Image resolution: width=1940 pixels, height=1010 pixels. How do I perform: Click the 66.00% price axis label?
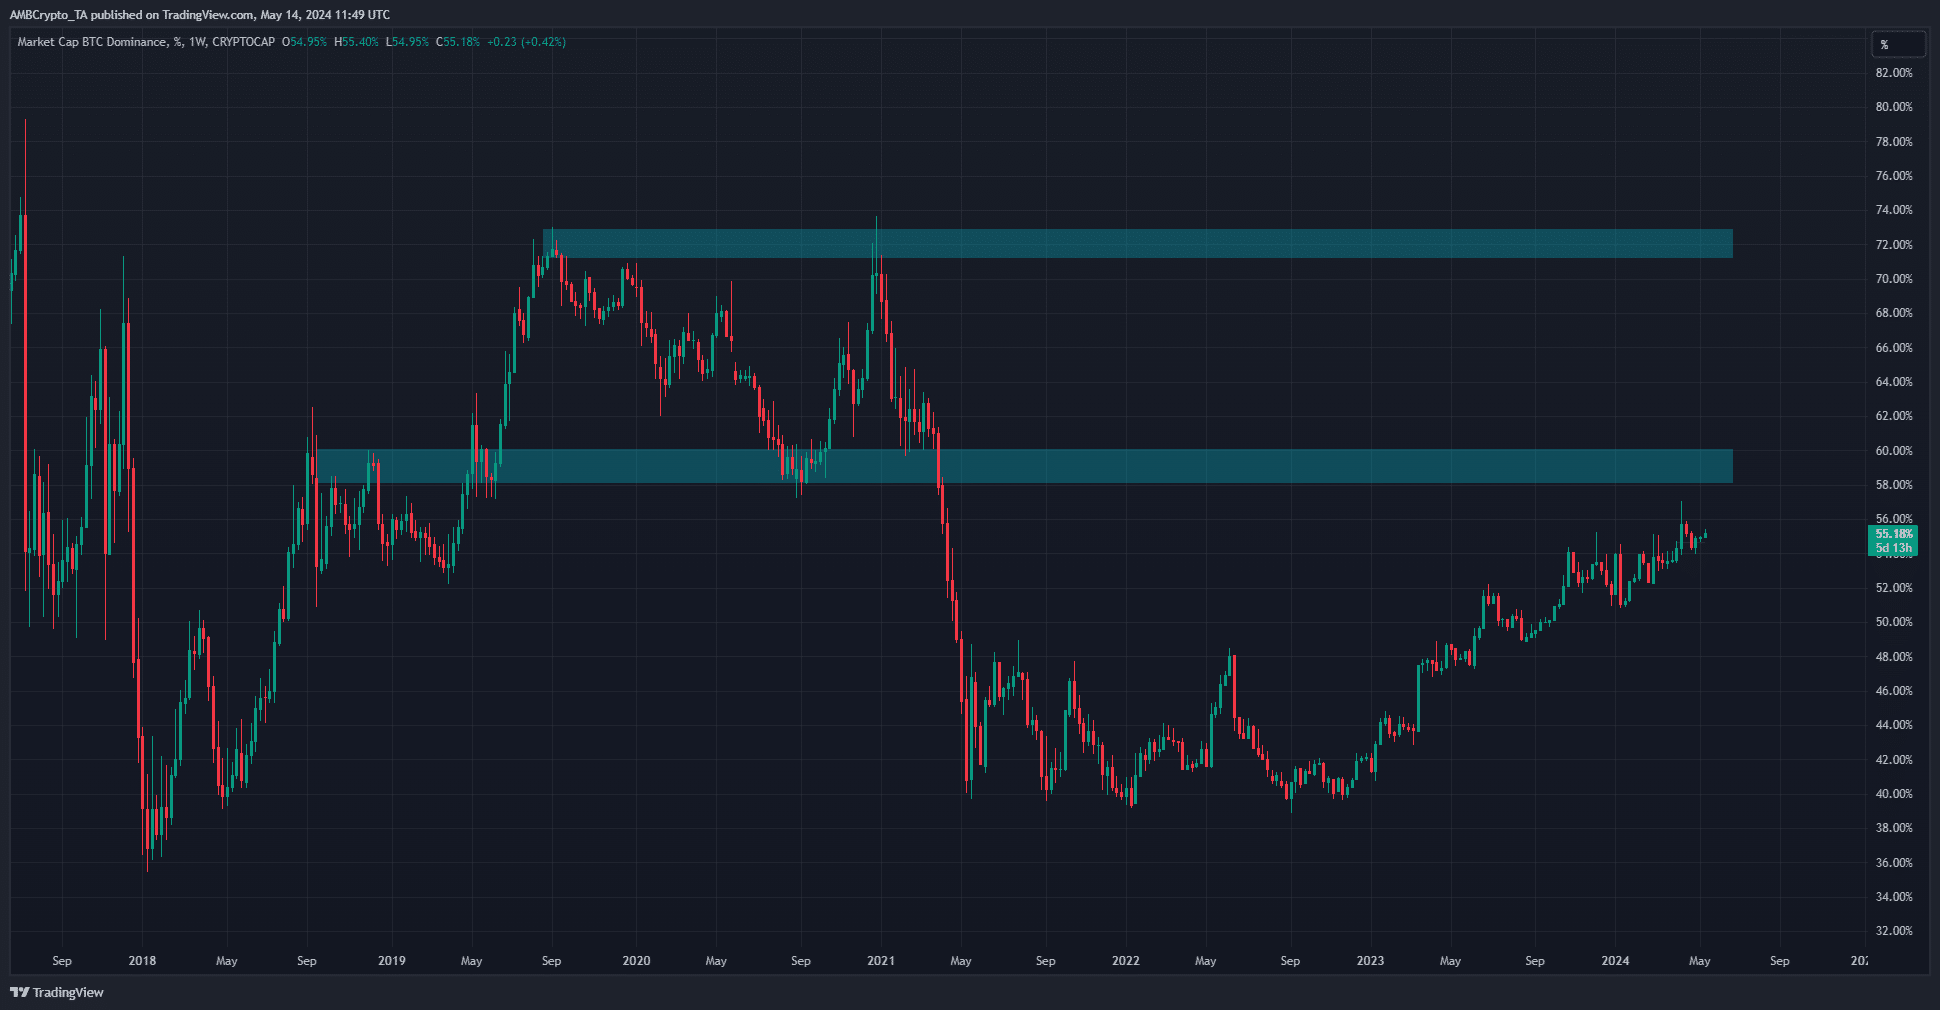[1894, 348]
